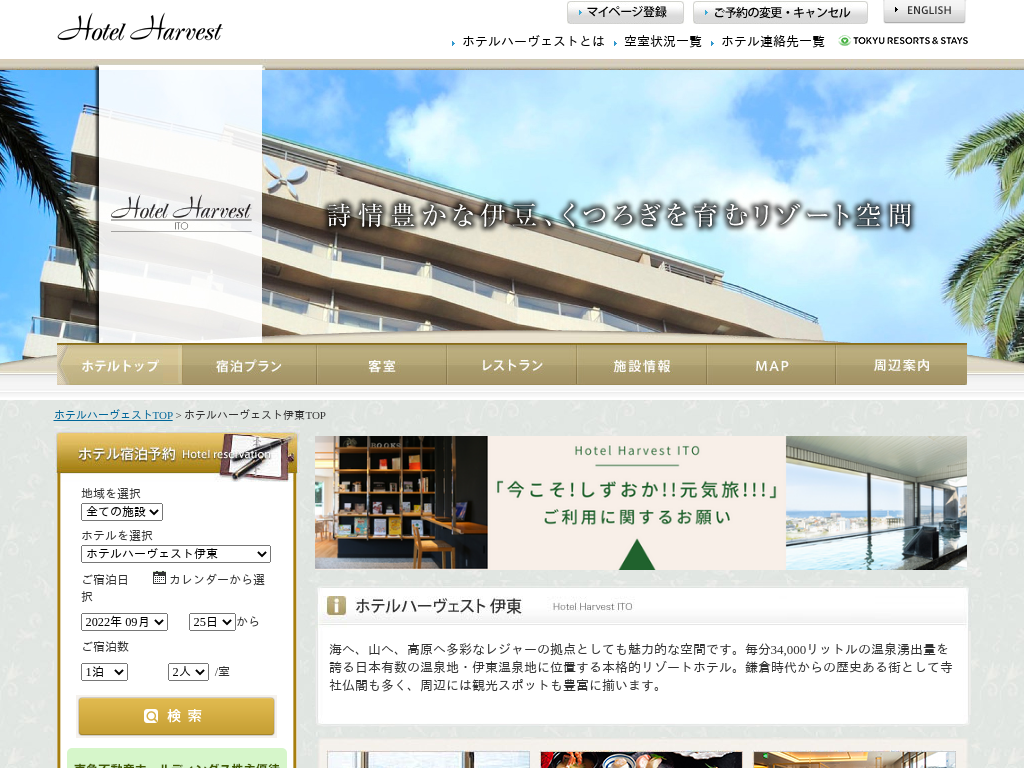Image resolution: width=1024 pixels, height=768 pixels.
Task: Click the ホテルハーヴェストTOP breadcrumb link
Action: coord(114,415)
